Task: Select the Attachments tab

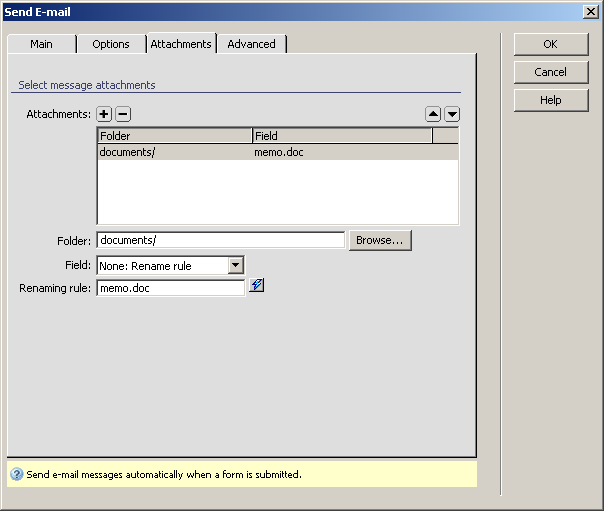Action: click(x=181, y=44)
